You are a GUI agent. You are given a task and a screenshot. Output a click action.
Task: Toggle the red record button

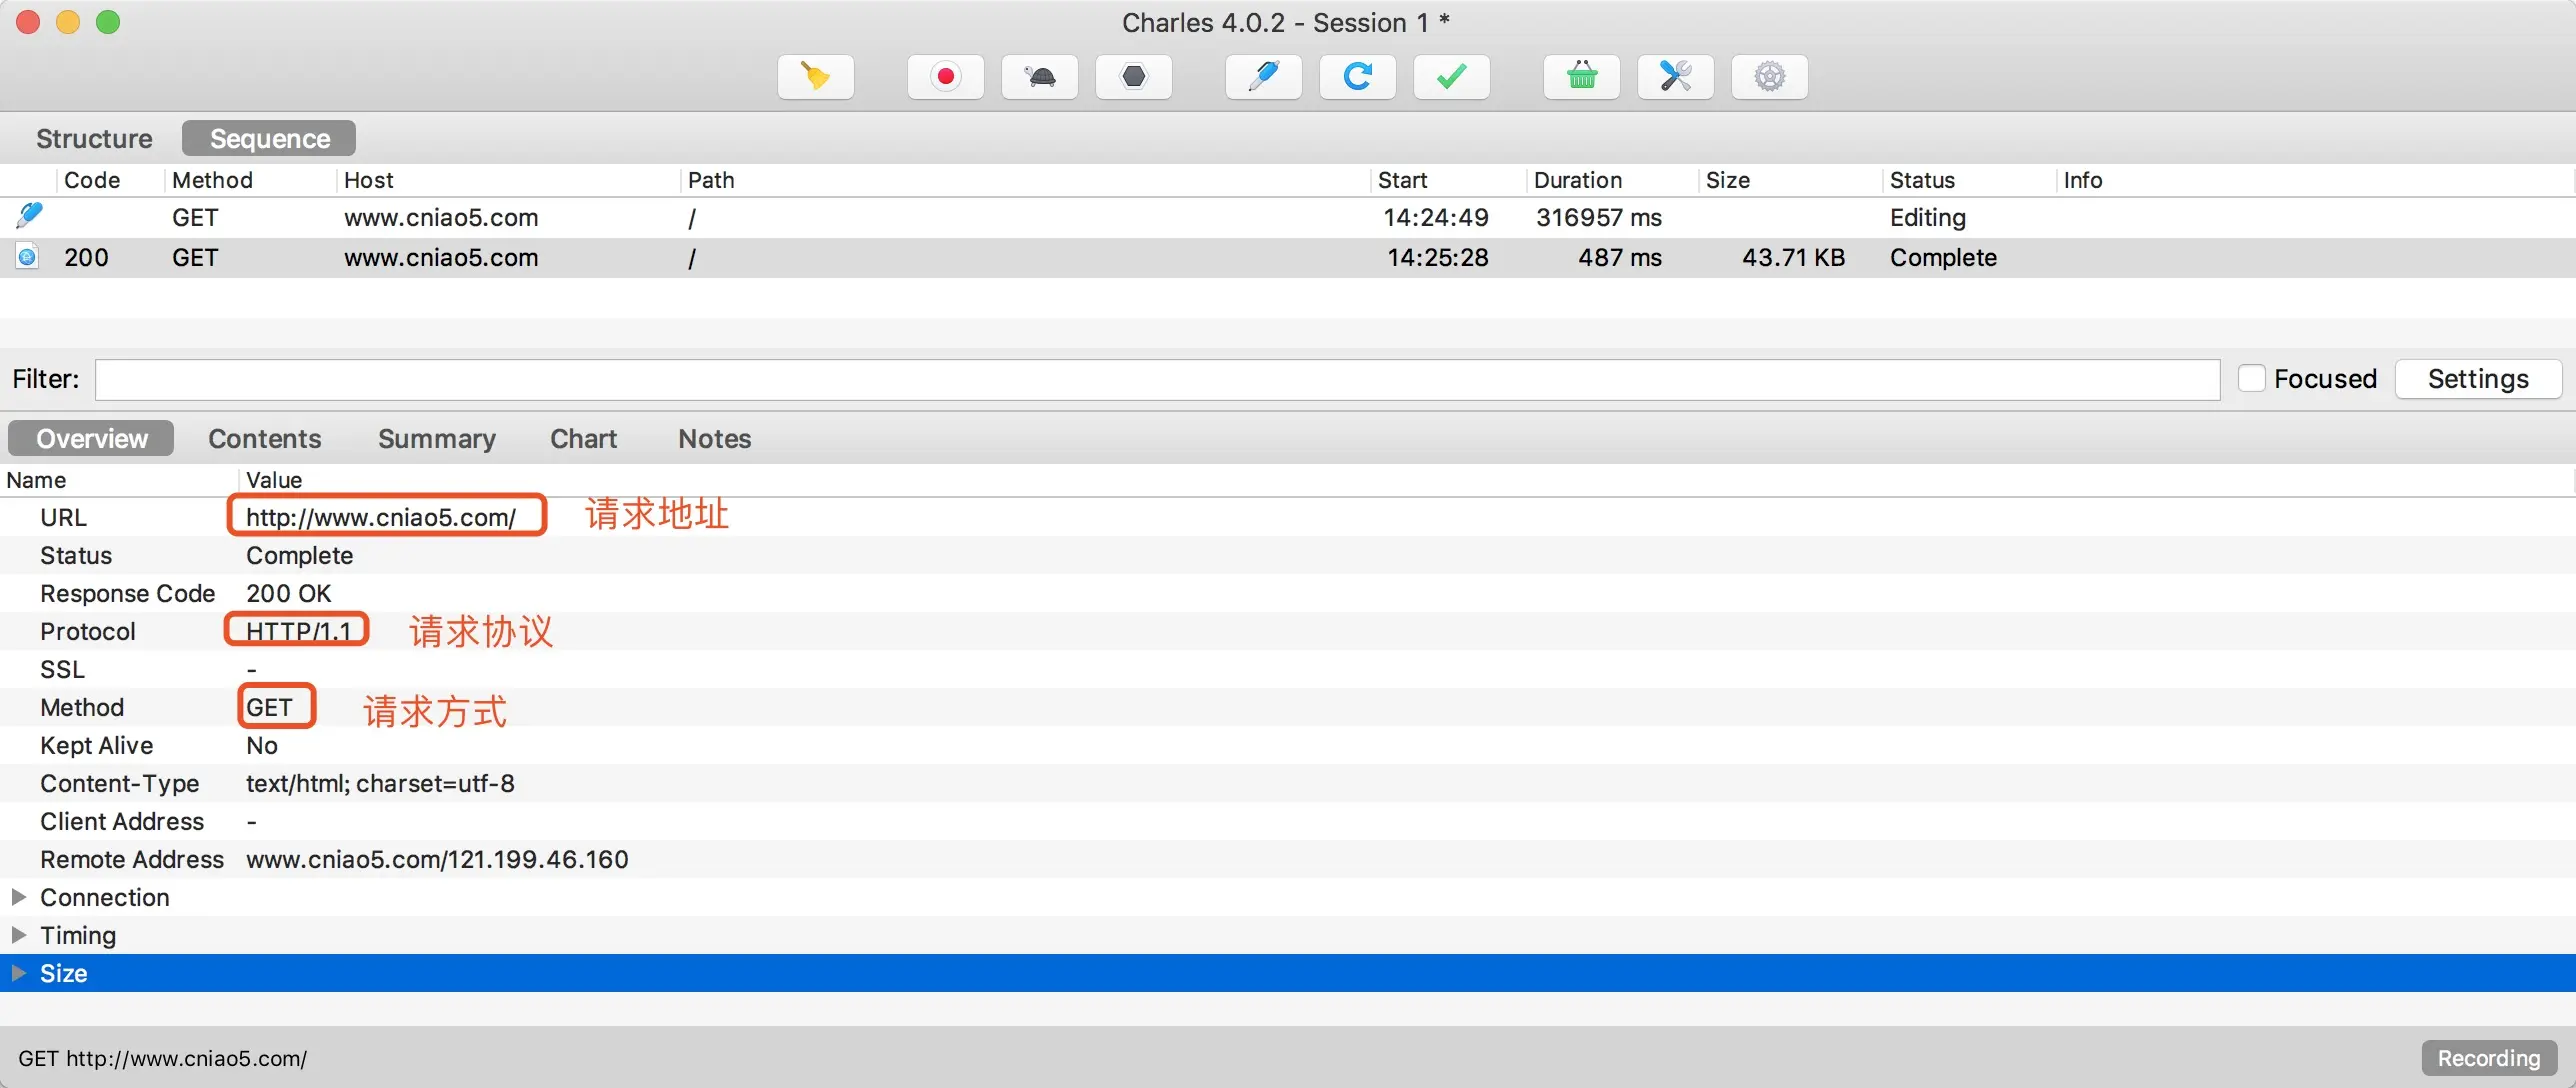945,77
